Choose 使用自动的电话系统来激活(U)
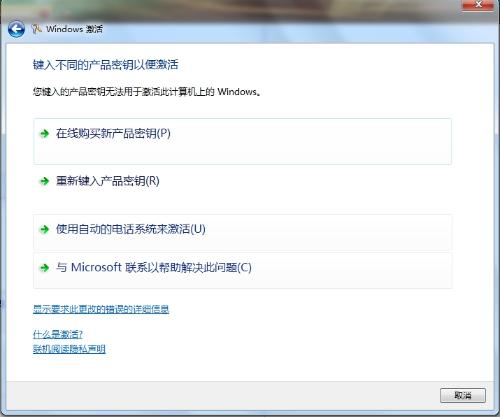 (242, 233)
